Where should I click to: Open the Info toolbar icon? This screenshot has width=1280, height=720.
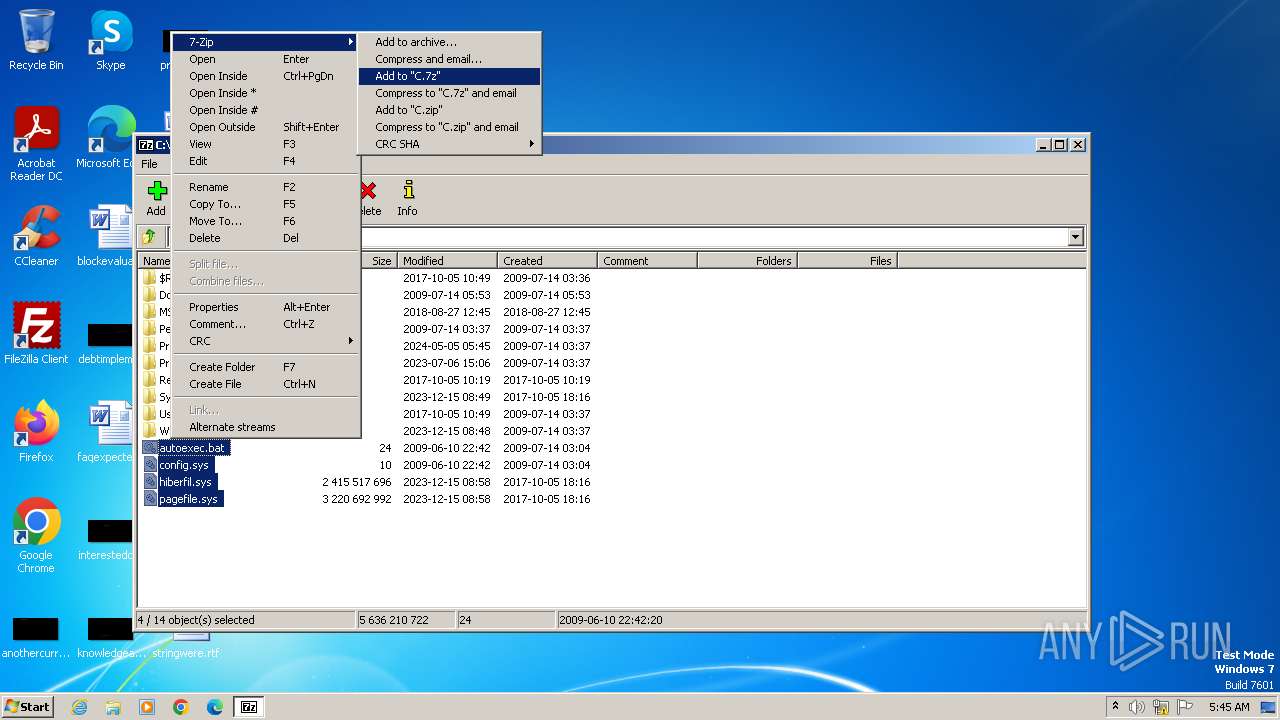(x=407, y=198)
